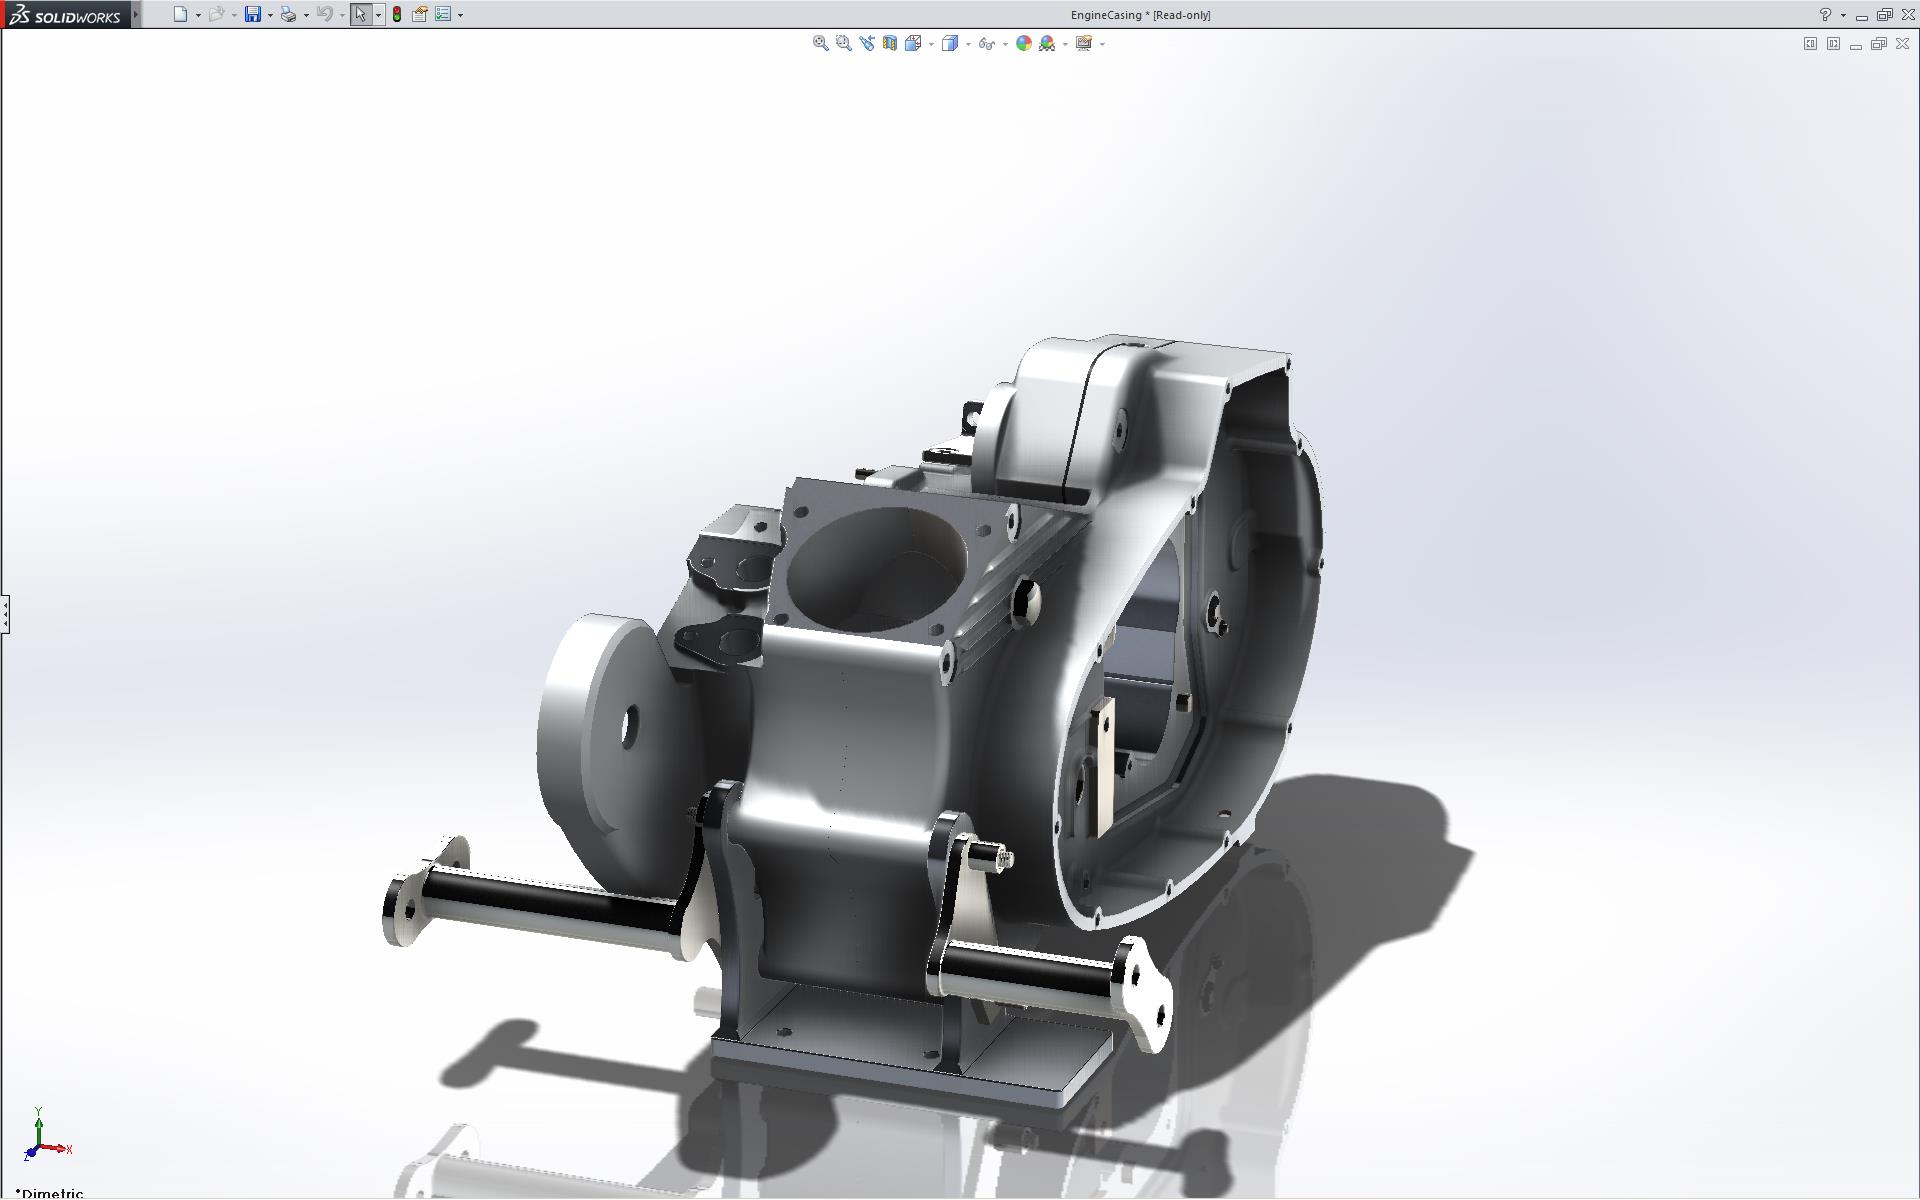
Task: Open the Help question mark menu
Action: point(1825,15)
